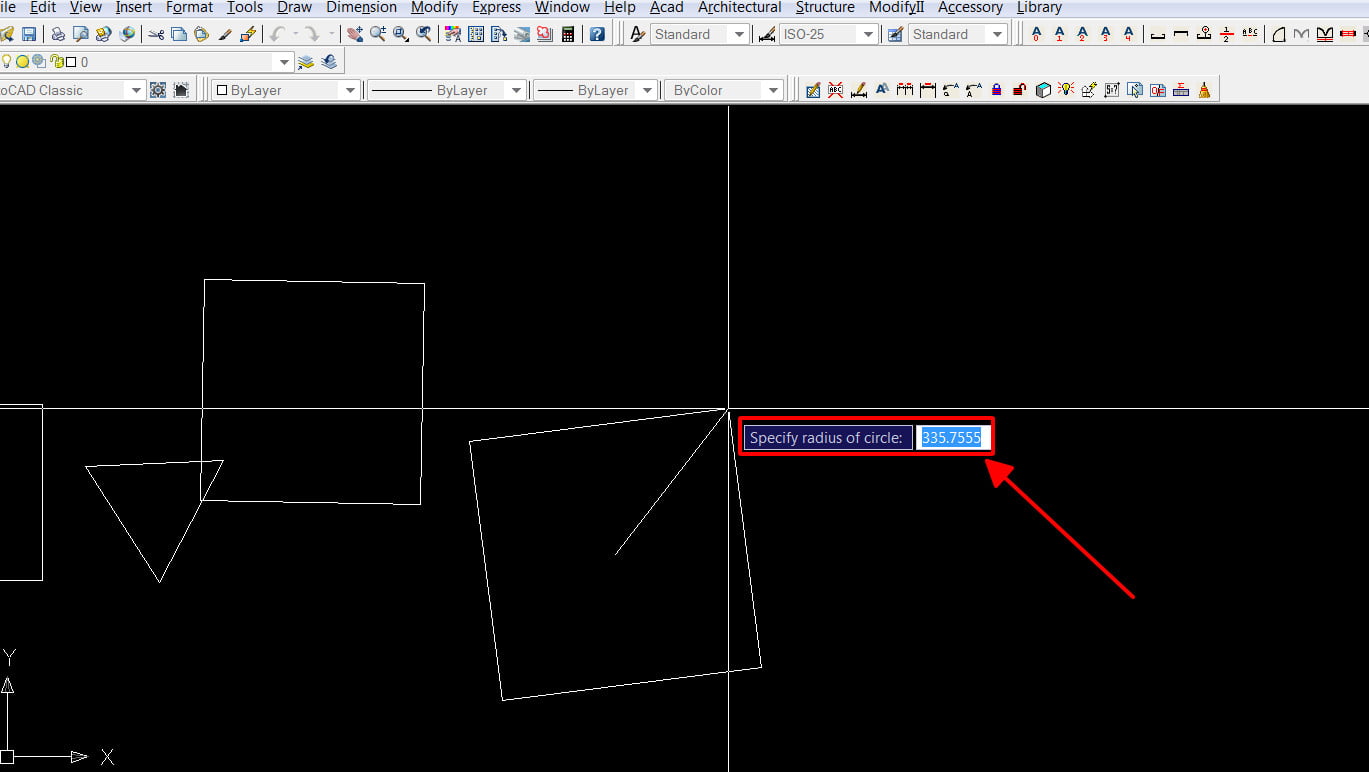Expand the Undo history dropdown arrow
This screenshot has width=1369, height=772.
[x=295, y=34]
